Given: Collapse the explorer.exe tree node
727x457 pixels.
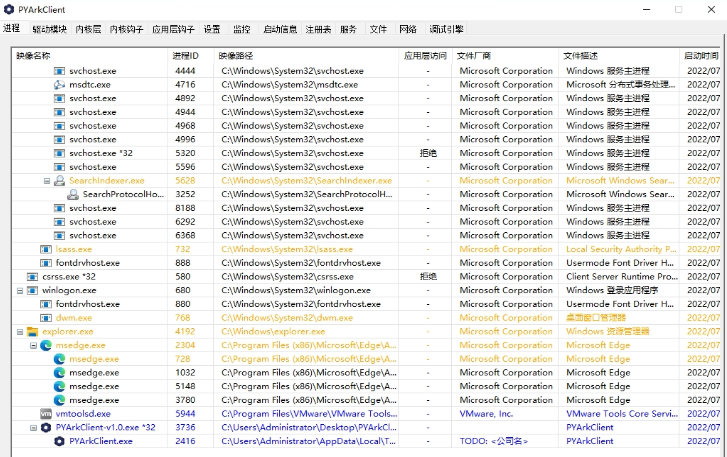Looking at the screenshot, I should pos(20,332).
